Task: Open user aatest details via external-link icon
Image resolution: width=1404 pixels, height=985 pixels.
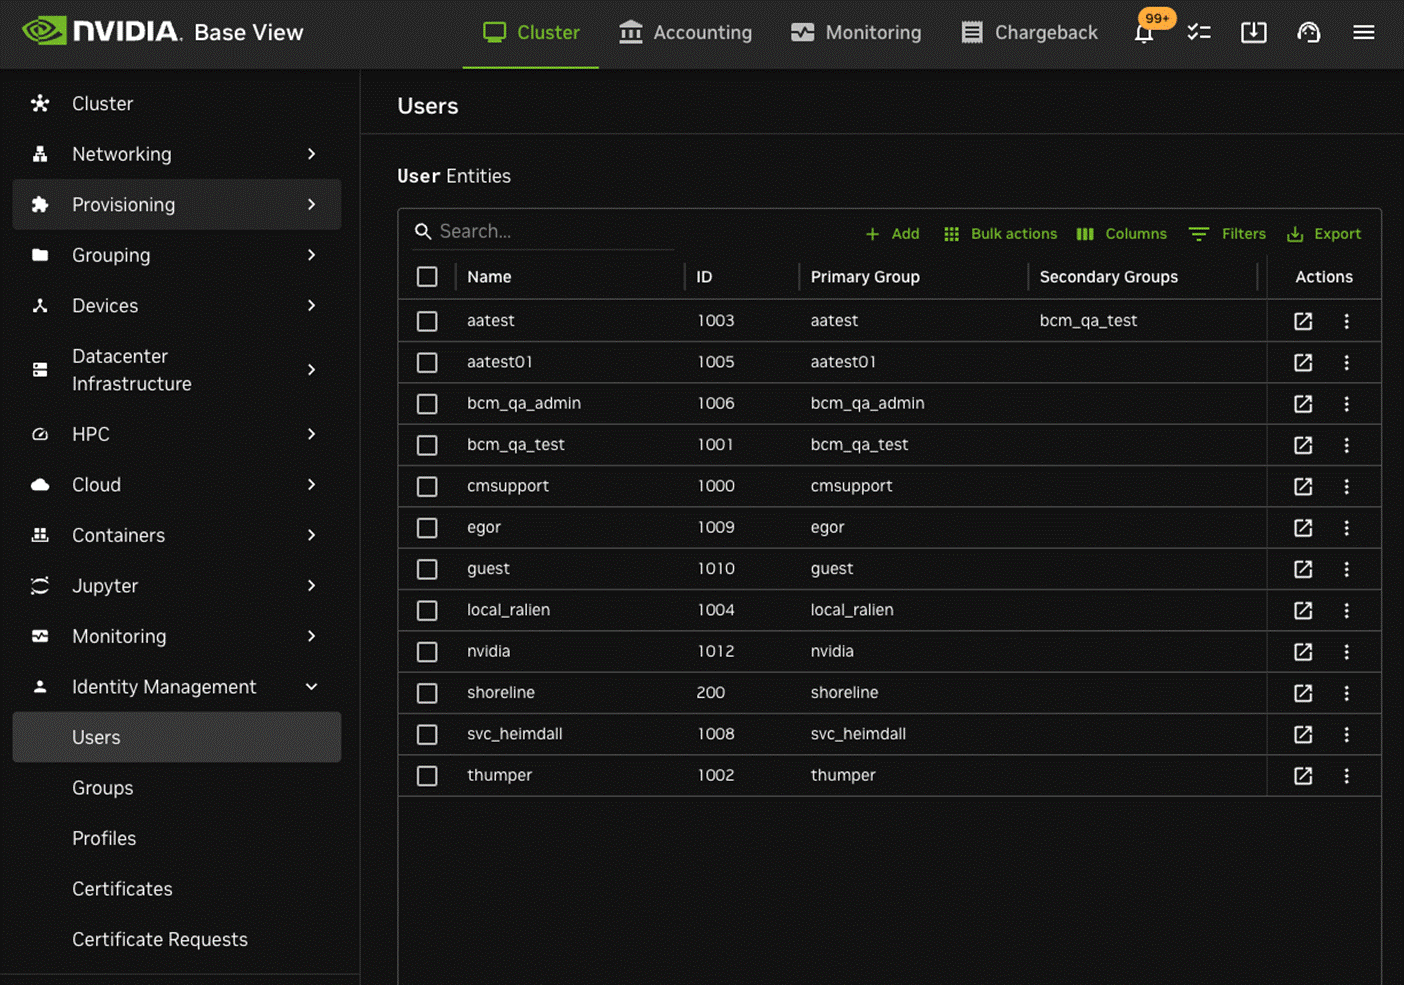Action: tap(1302, 321)
